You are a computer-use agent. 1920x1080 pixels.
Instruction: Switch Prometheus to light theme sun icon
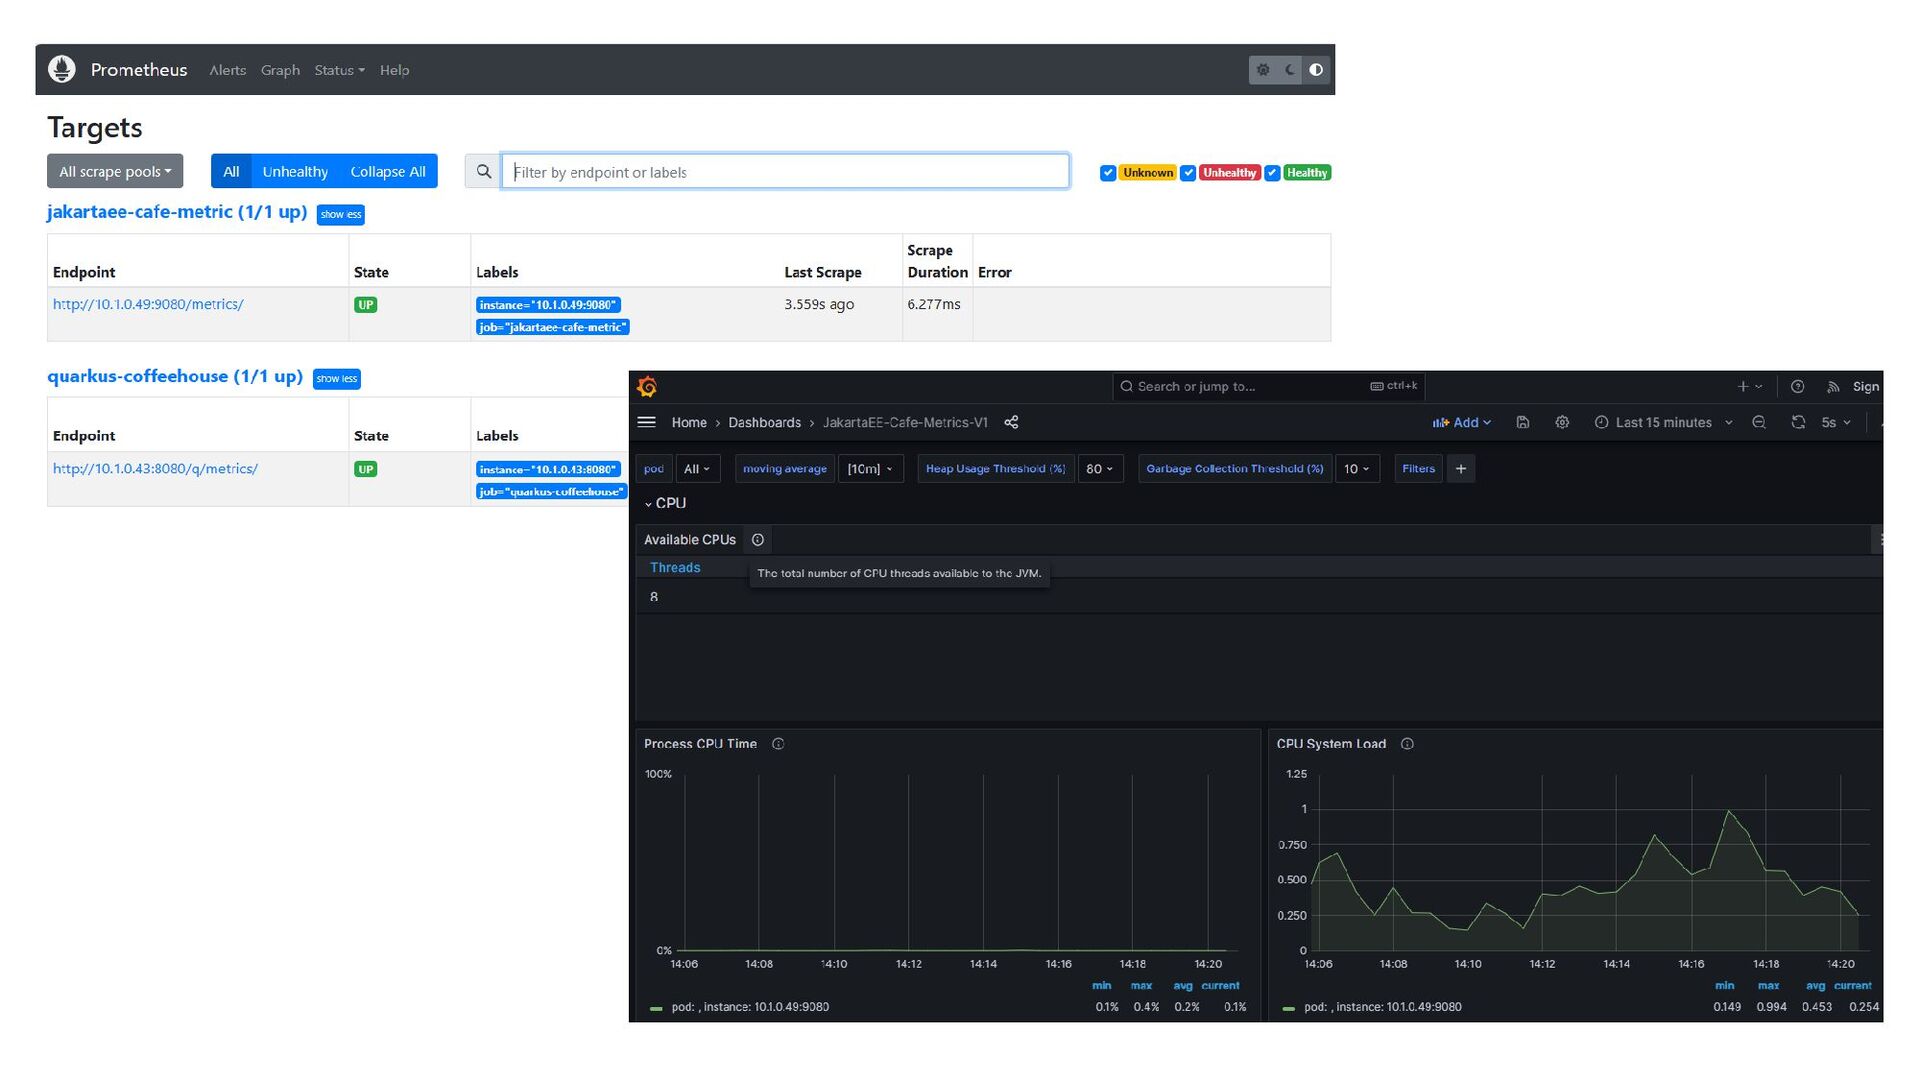coord(1263,70)
